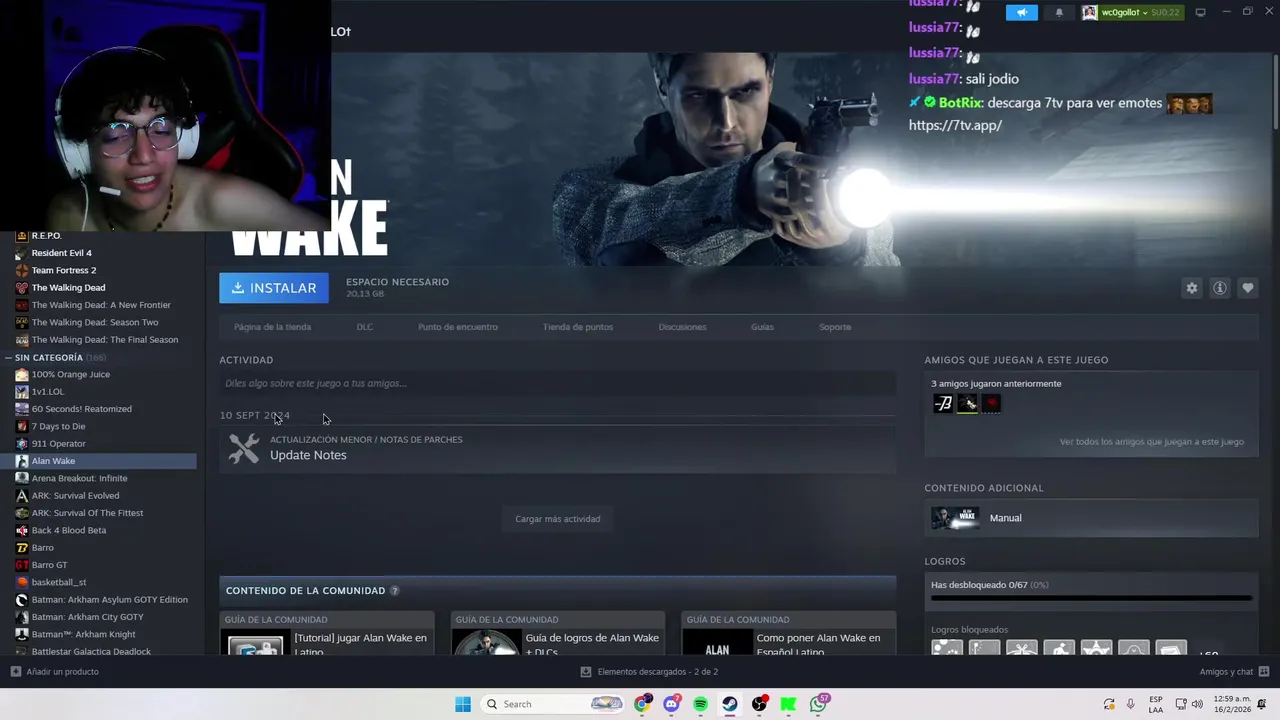Viewport: 1280px width, 720px height.
Task: Open Como poner Alan Wake en Español guide
Action: (788, 633)
